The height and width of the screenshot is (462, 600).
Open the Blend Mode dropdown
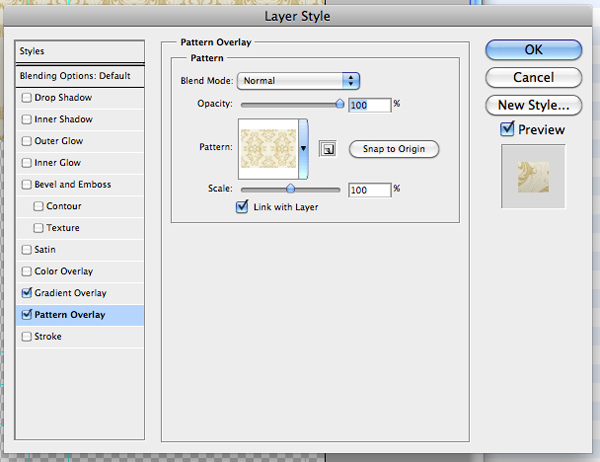(298, 81)
